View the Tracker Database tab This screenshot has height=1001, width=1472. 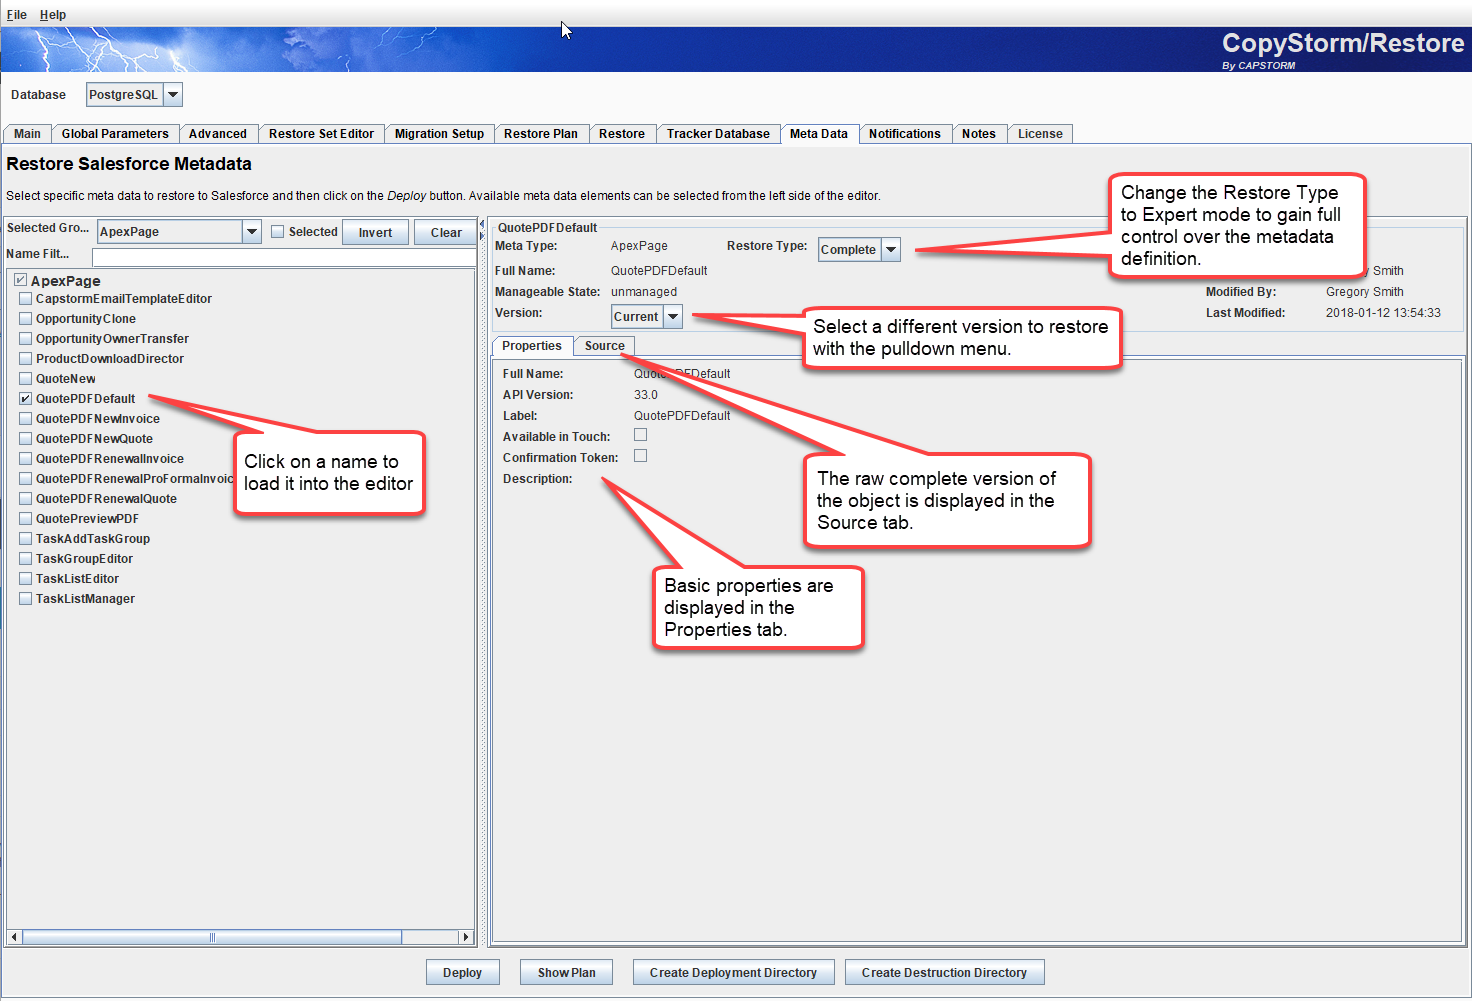(718, 134)
